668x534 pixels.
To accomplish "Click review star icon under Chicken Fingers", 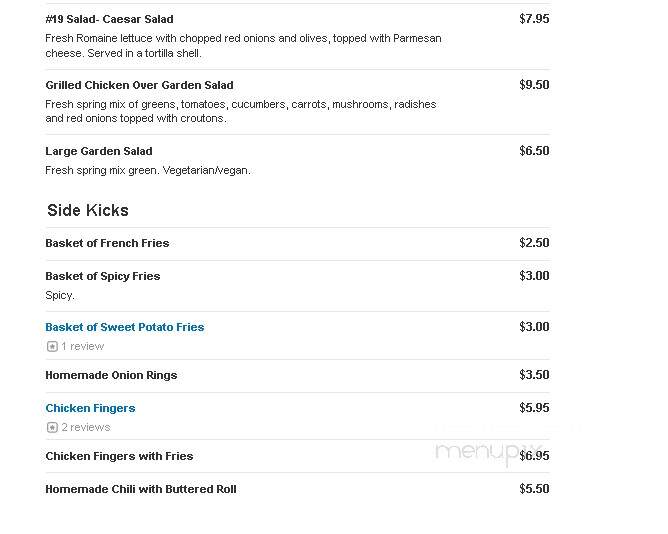I will 52,427.
